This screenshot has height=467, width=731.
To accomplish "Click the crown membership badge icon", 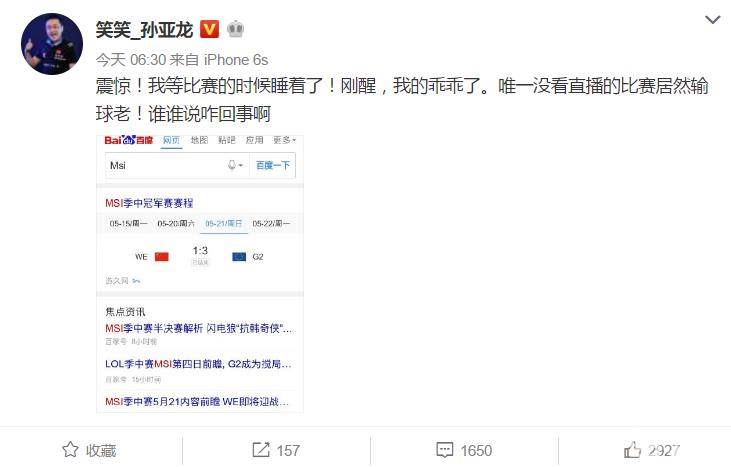I will 235,29.
